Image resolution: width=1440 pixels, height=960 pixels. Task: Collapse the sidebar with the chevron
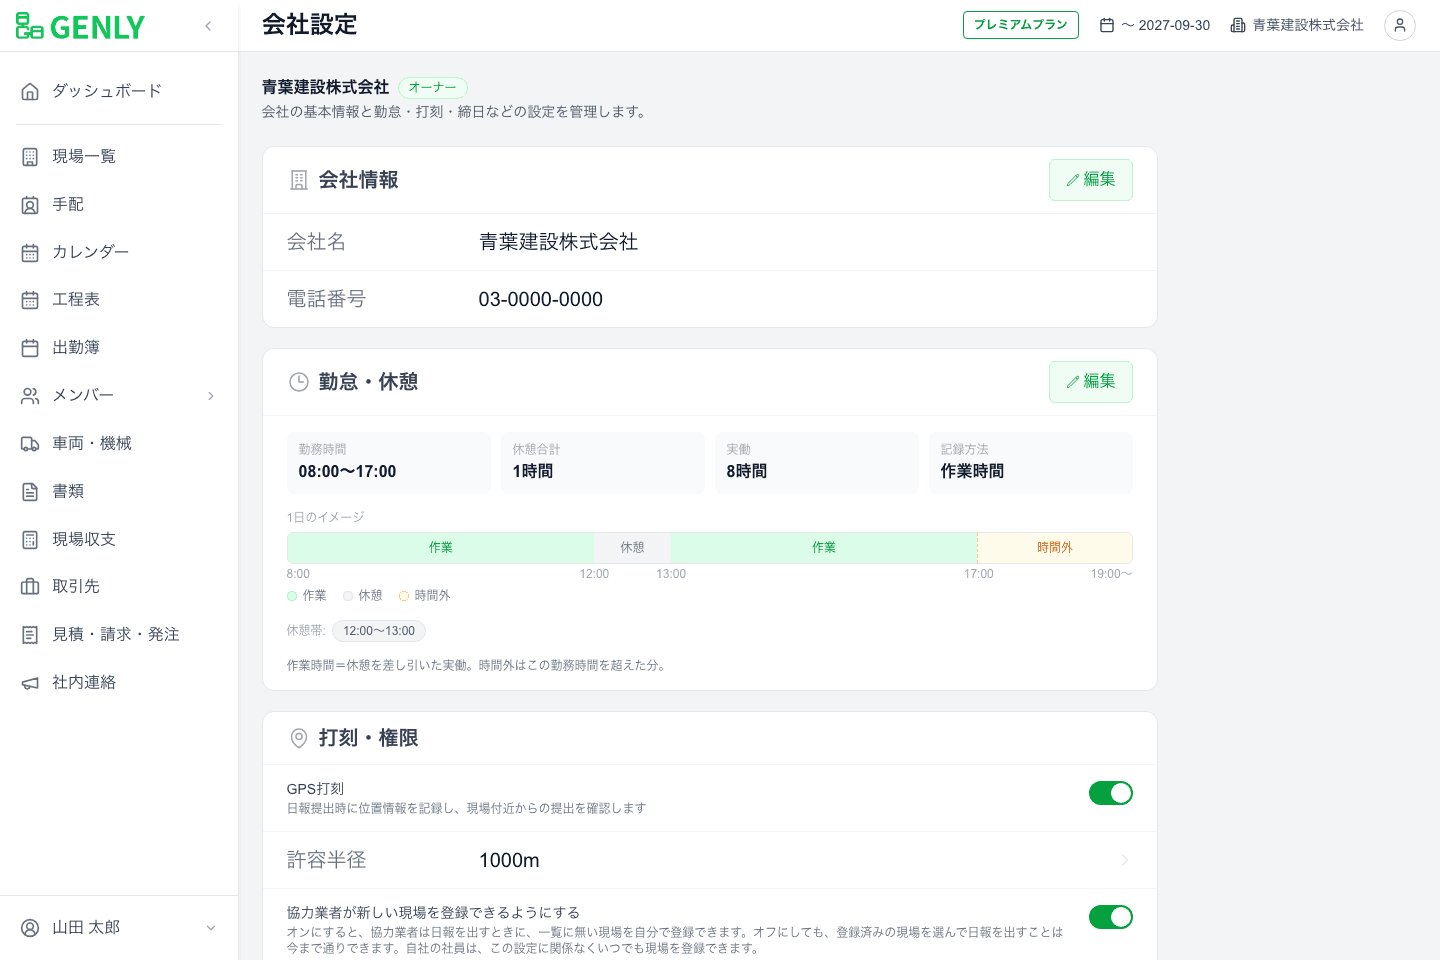coord(208,26)
